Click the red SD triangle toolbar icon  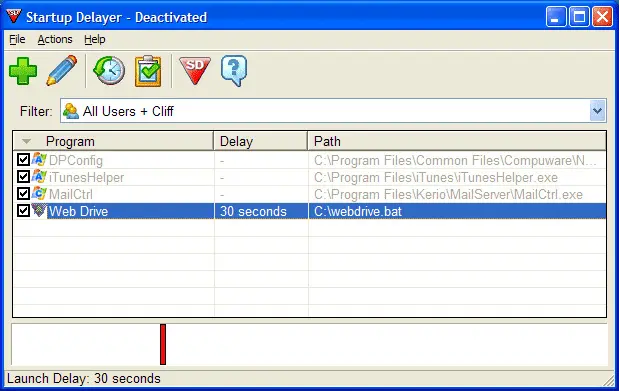tap(195, 70)
